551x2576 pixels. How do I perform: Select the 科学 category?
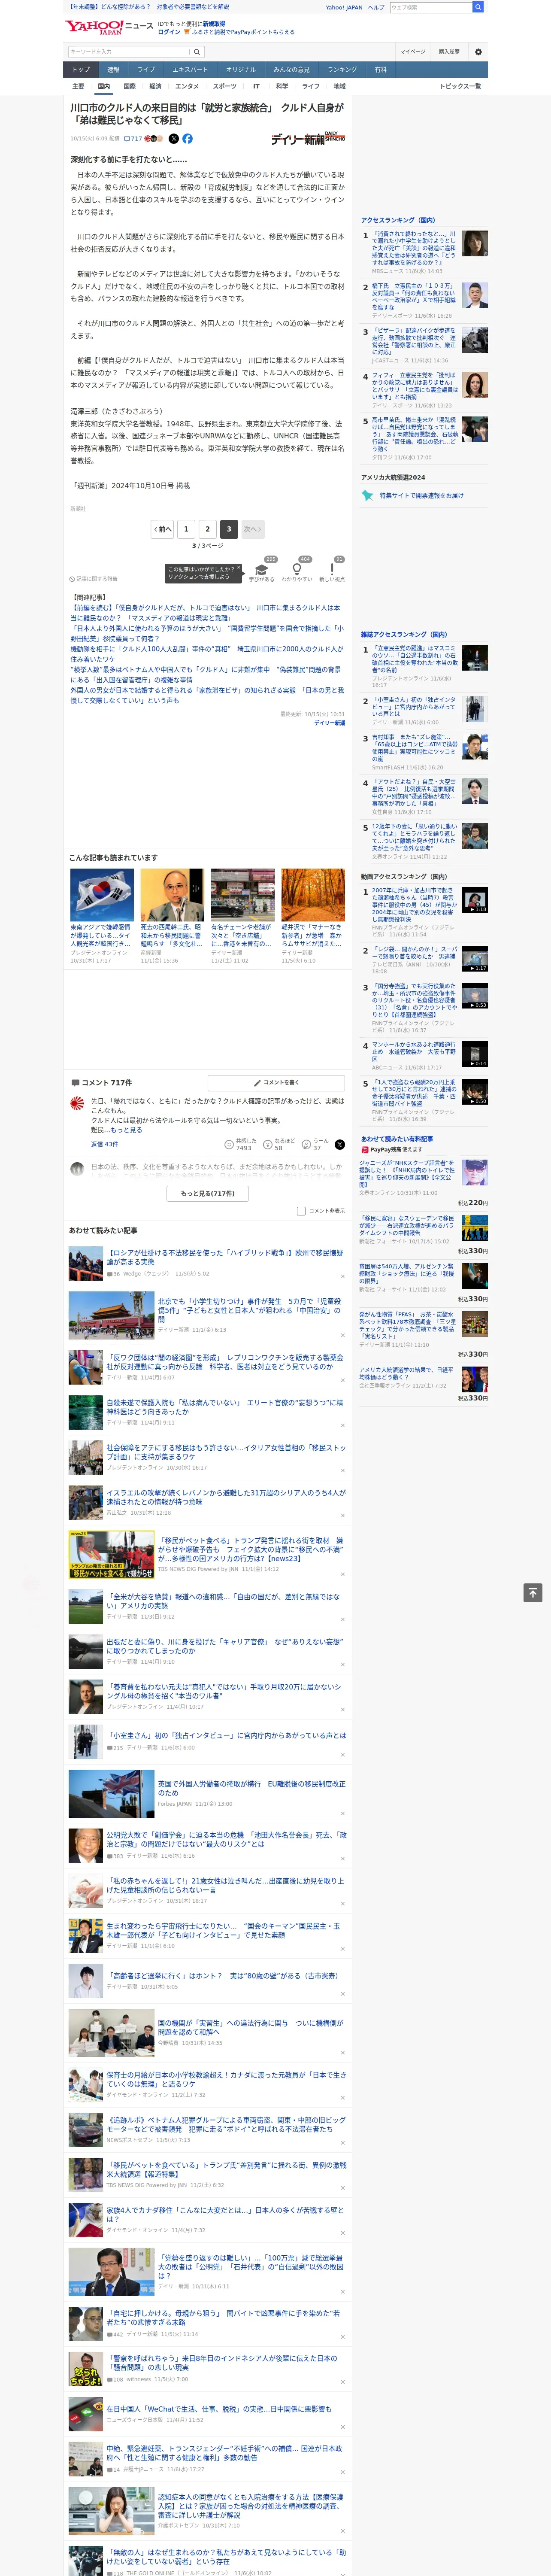tap(282, 86)
